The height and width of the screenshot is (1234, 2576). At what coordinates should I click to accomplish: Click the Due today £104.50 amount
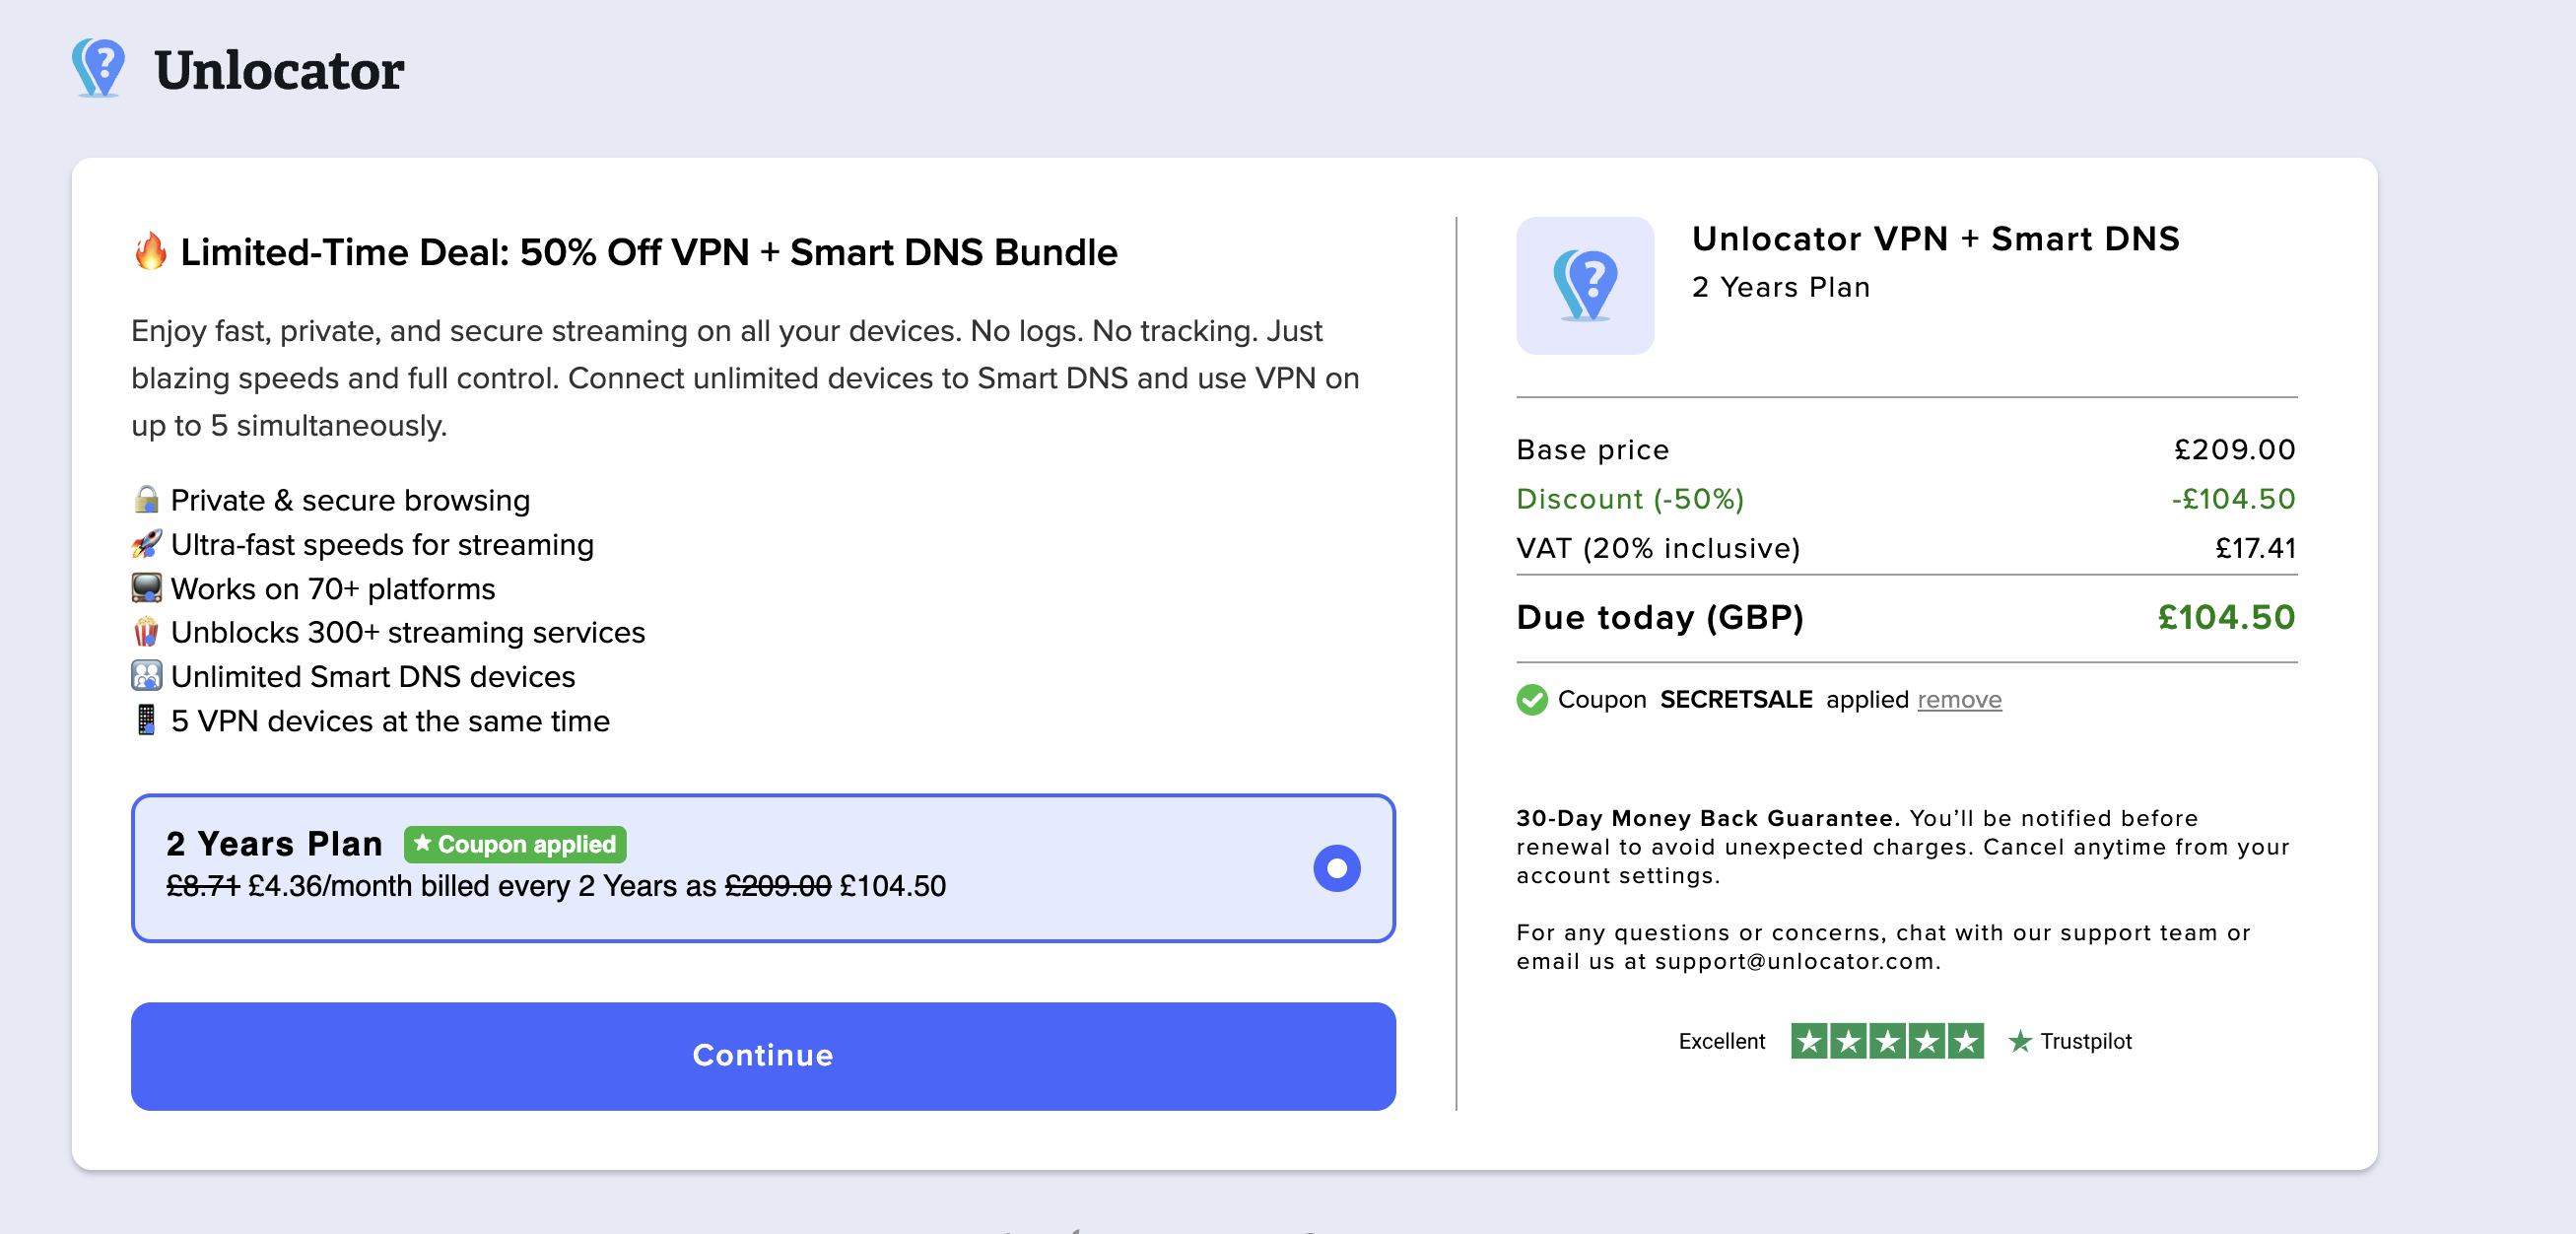tap(2225, 617)
